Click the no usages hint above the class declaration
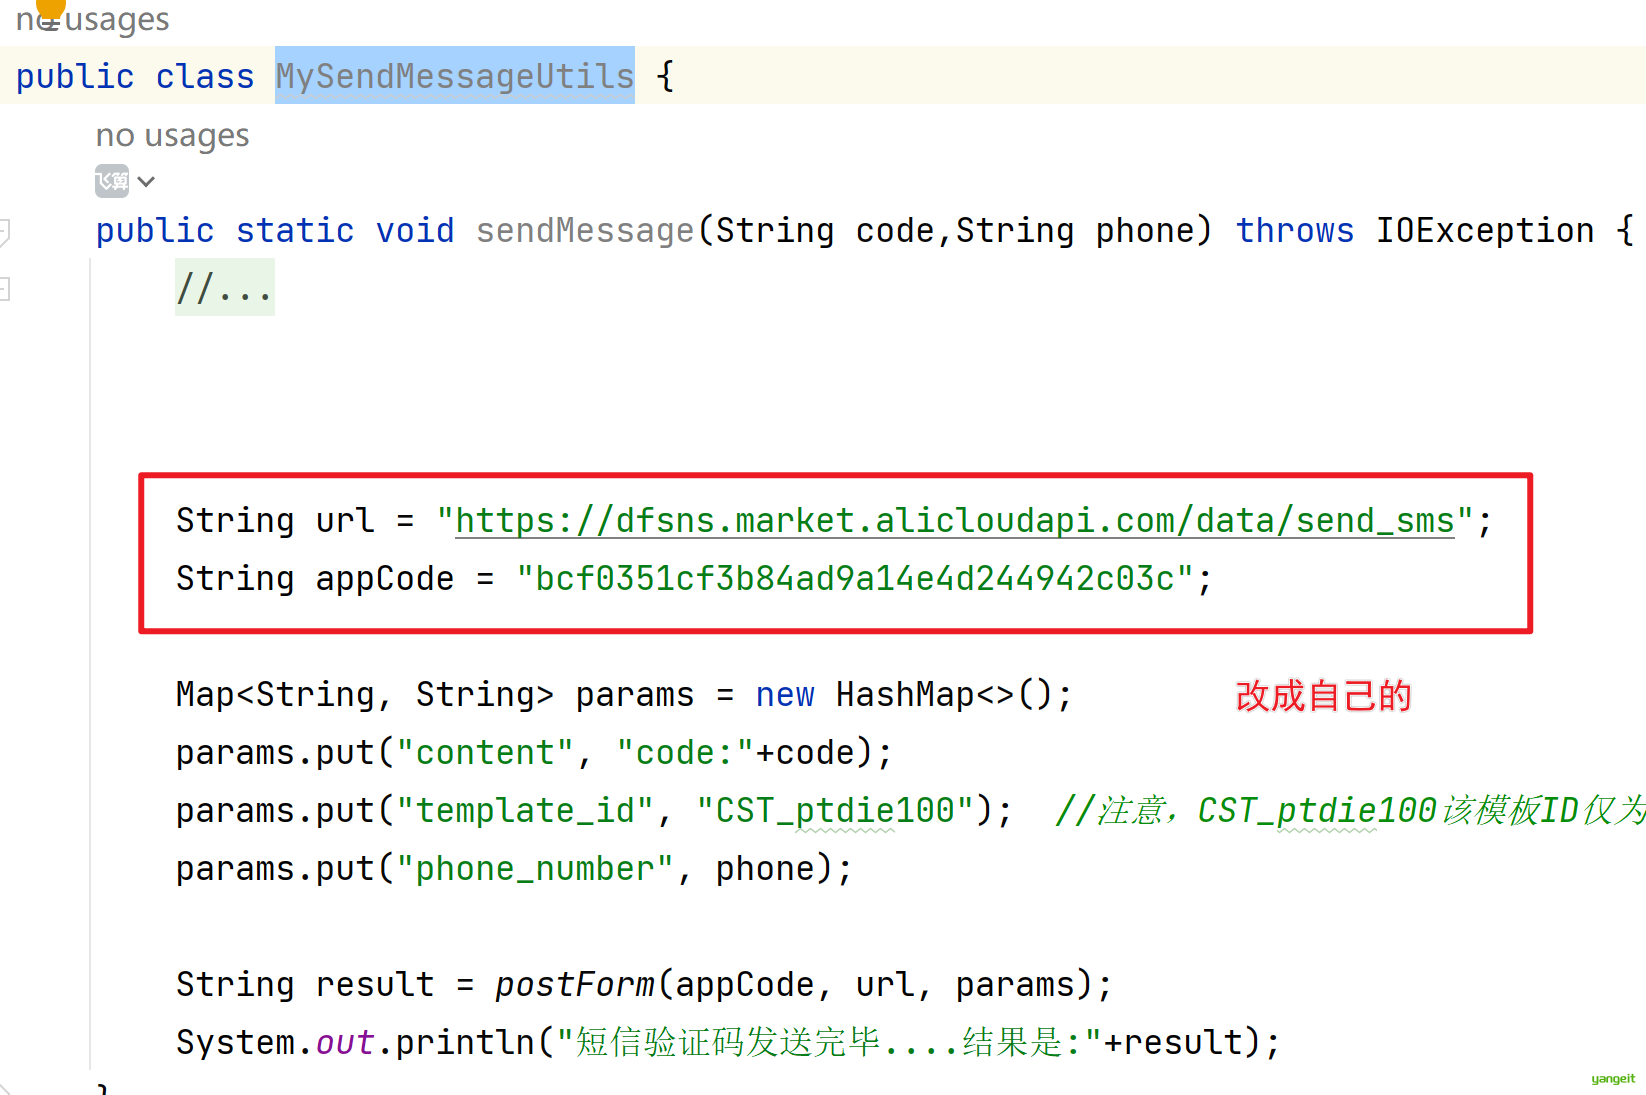The width and height of the screenshot is (1646, 1095). pyautogui.click(x=92, y=19)
